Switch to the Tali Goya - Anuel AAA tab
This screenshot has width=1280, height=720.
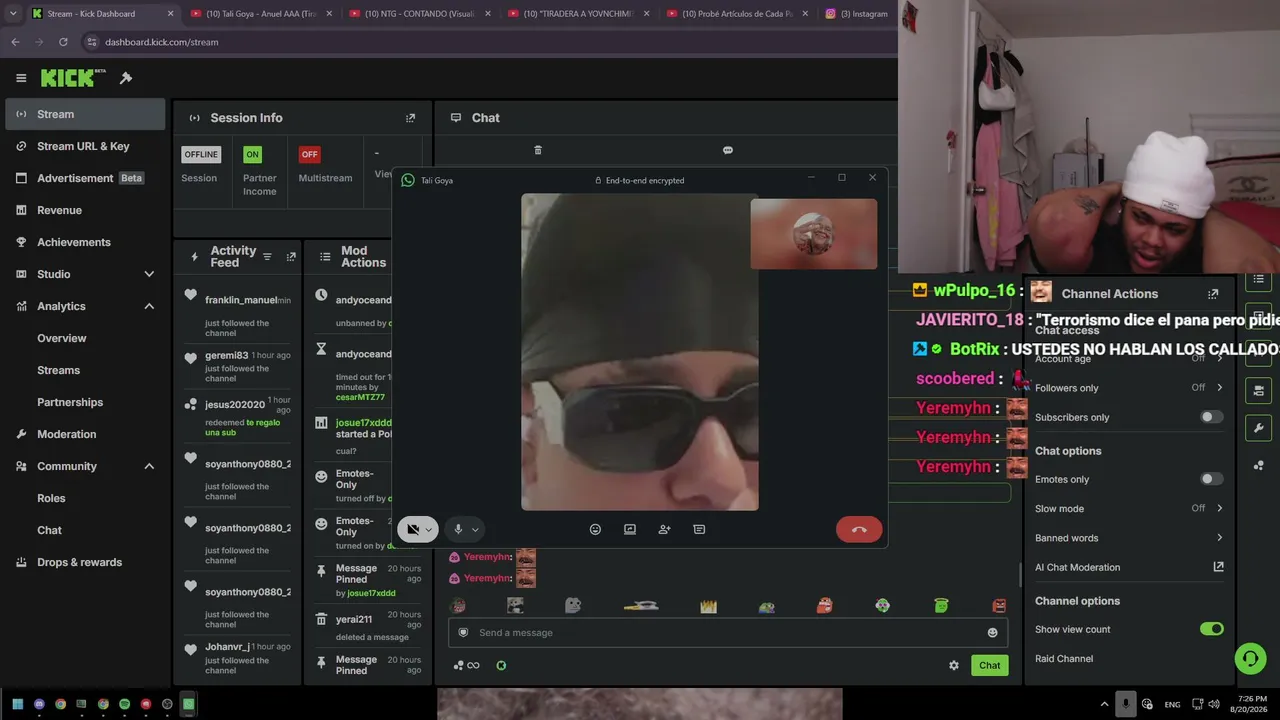point(260,14)
